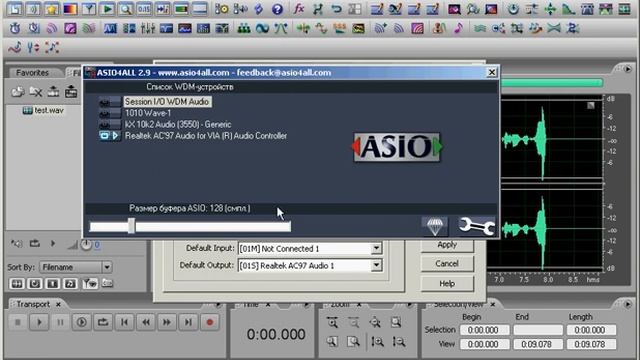Viewport: 640px width, 360px height.
Task: Open the Help question mark icon
Action: (277, 9)
